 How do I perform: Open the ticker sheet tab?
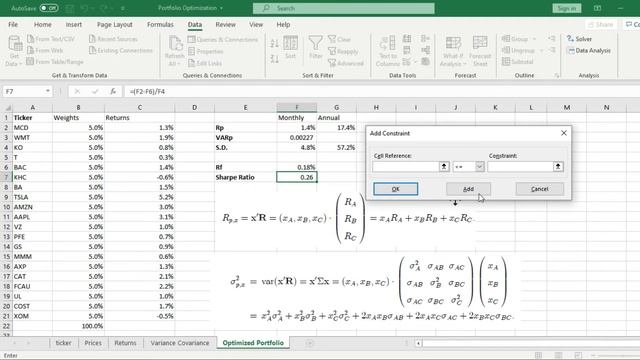tap(63, 343)
